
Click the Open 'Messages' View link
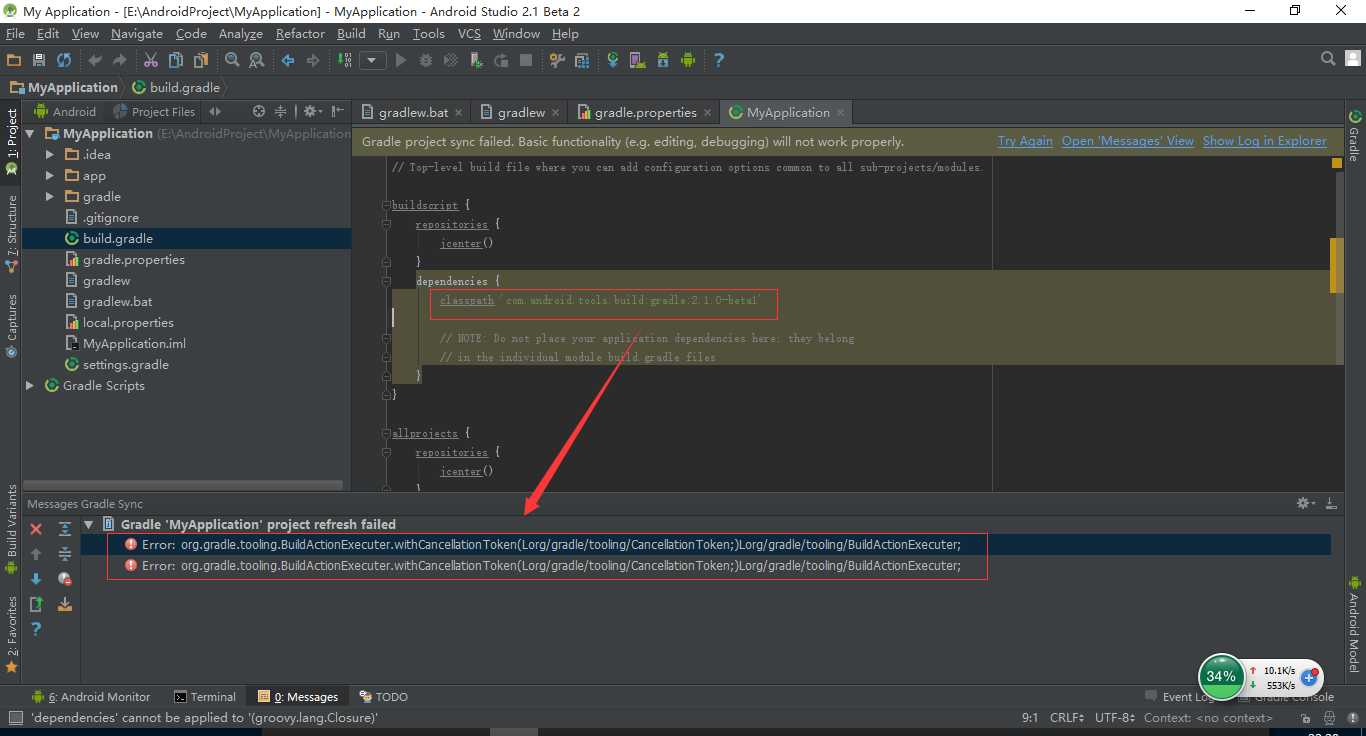[x=1128, y=141]
